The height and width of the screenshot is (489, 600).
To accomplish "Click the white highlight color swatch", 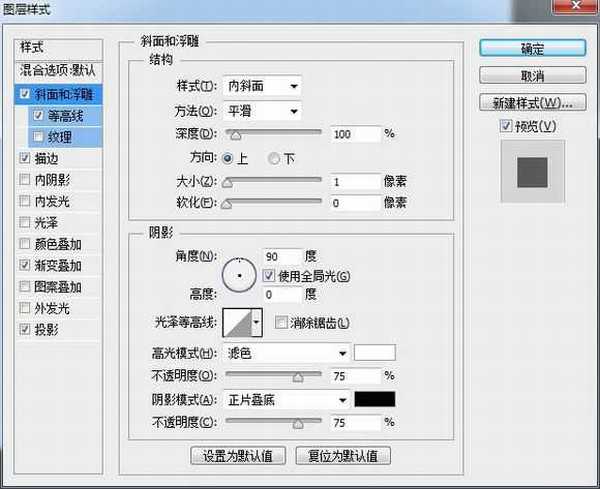I will pos(376,352).
